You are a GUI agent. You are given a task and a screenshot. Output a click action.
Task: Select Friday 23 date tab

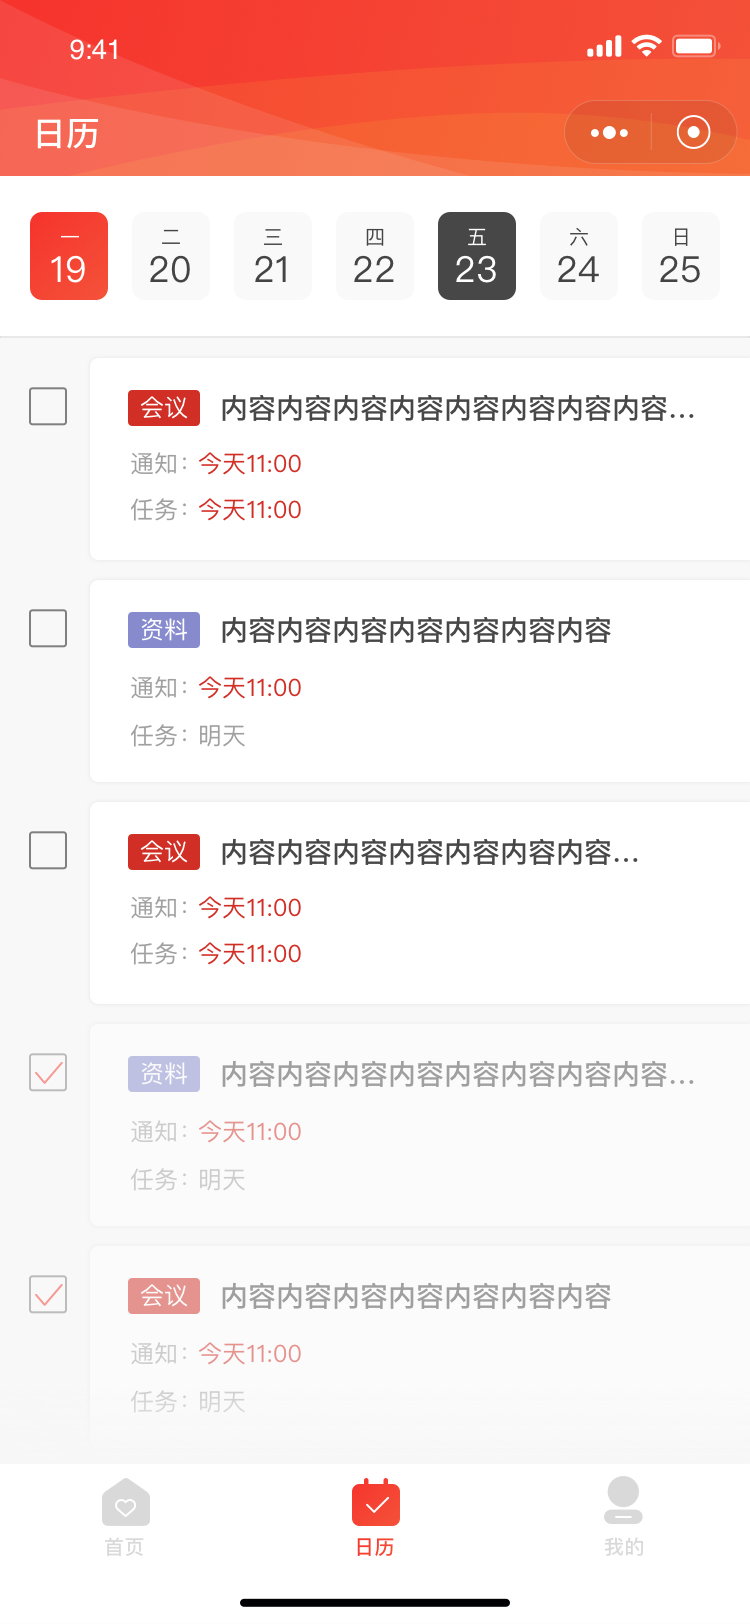(x=477, y=256)
